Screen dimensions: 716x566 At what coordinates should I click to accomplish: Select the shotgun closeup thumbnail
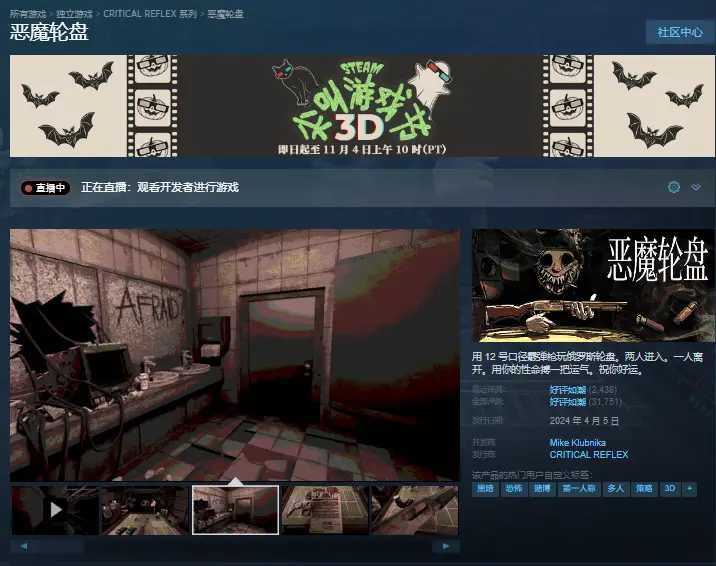tap(415, 510)
